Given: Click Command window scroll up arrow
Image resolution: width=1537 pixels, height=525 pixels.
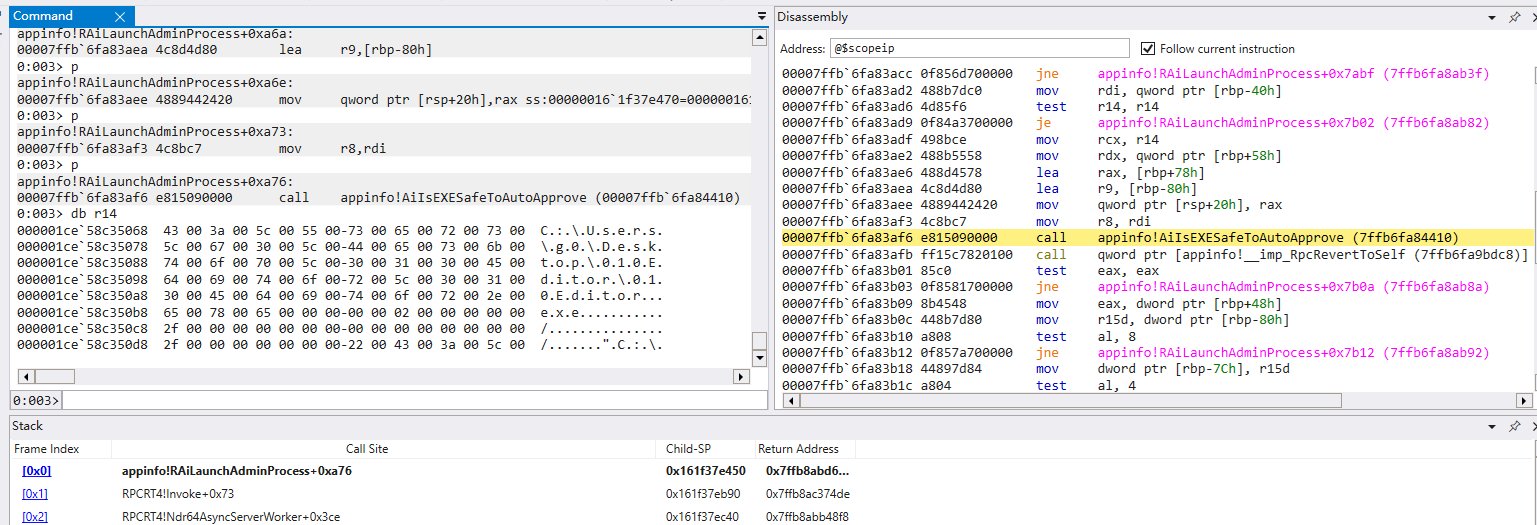Looking at the screenshot, I should coord(759,36).
